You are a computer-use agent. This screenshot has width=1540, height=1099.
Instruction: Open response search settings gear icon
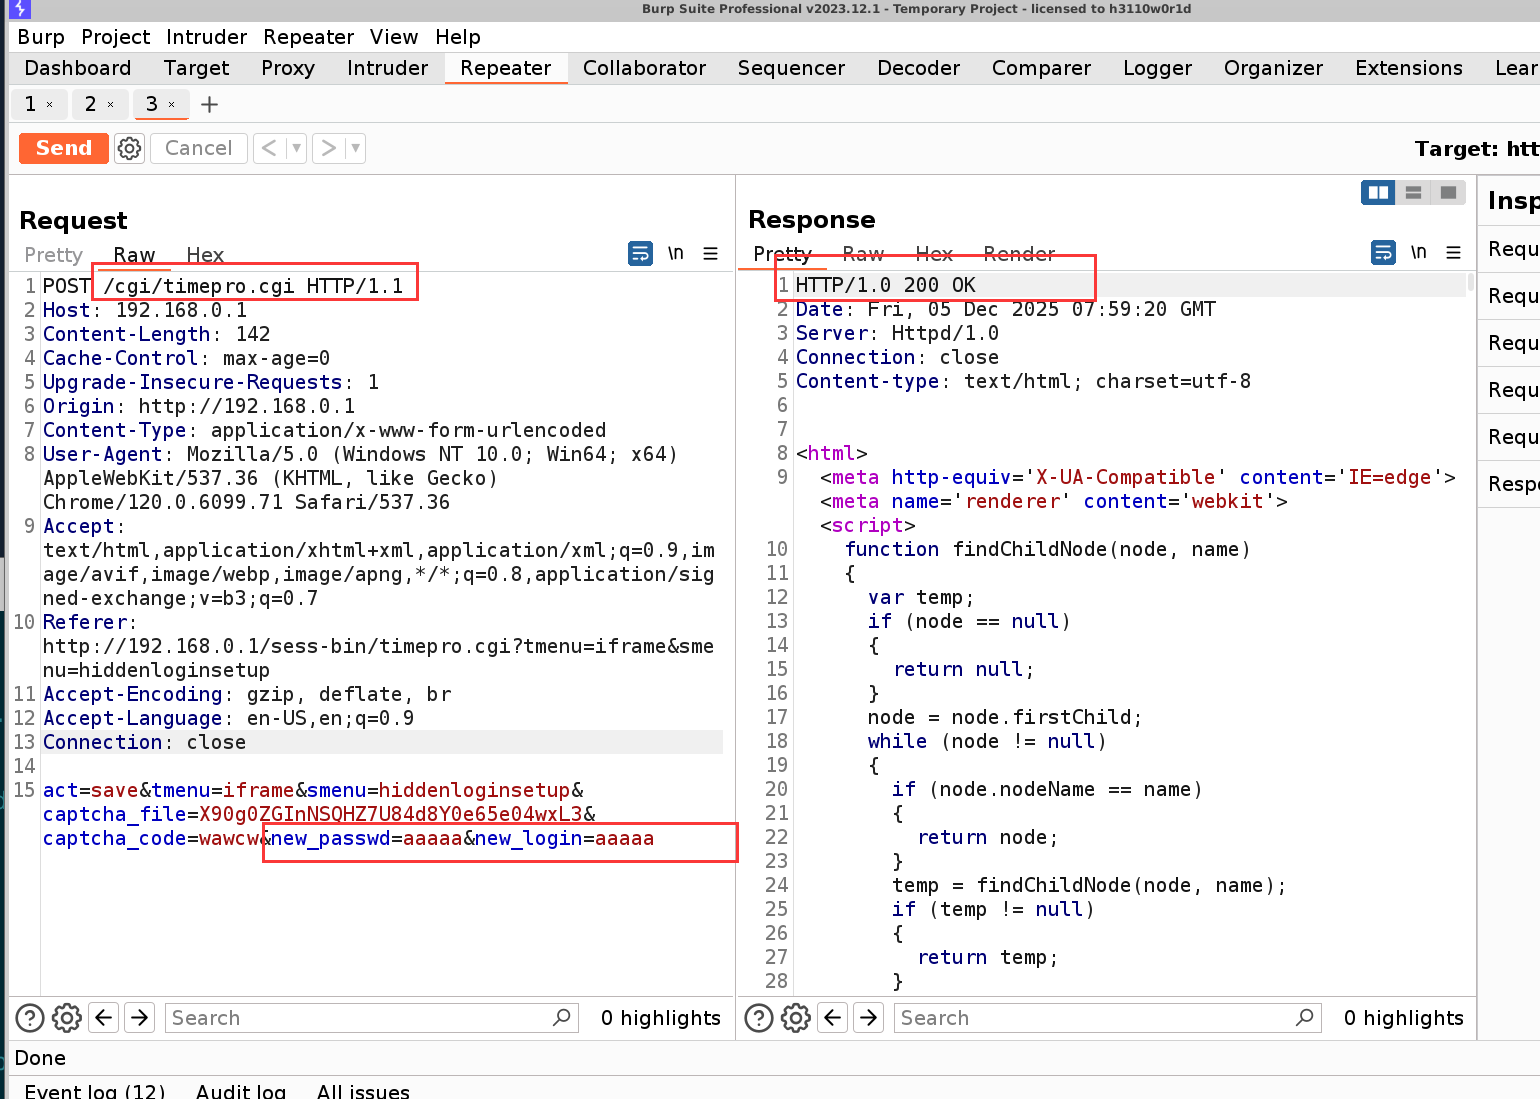[x=796, y=1018]
